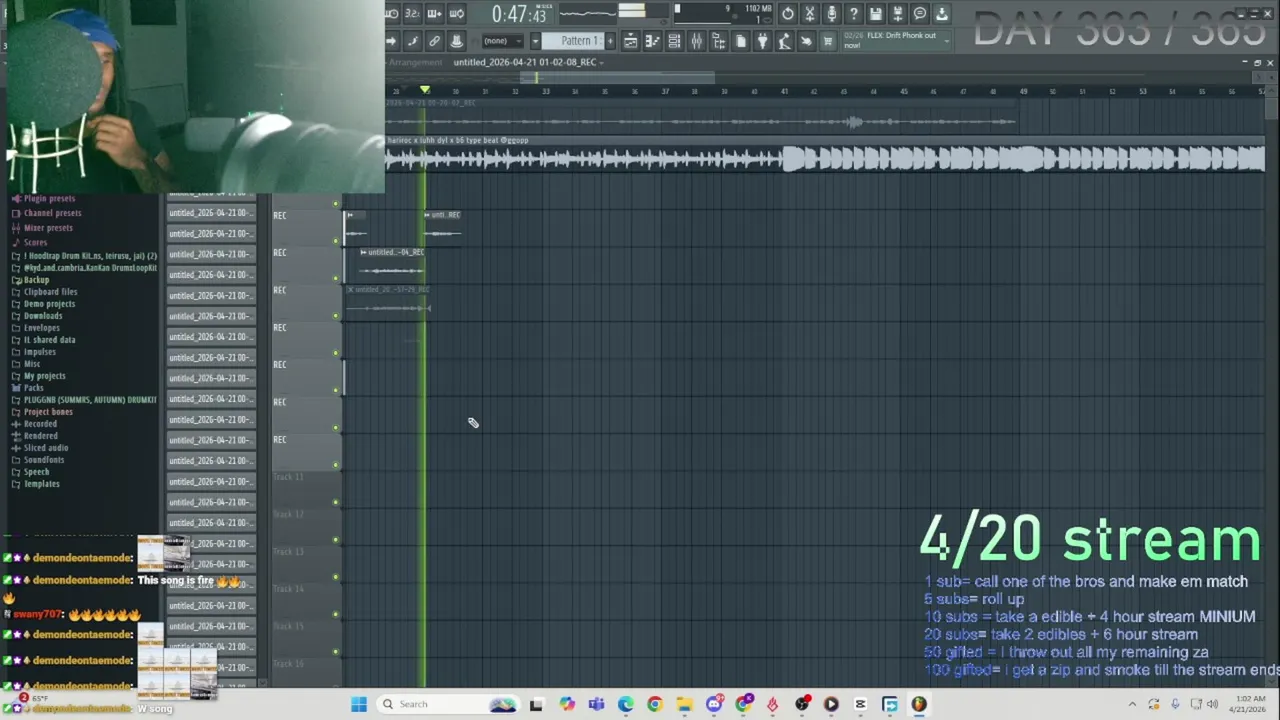Open the playlist view icon

click(630, 41)
